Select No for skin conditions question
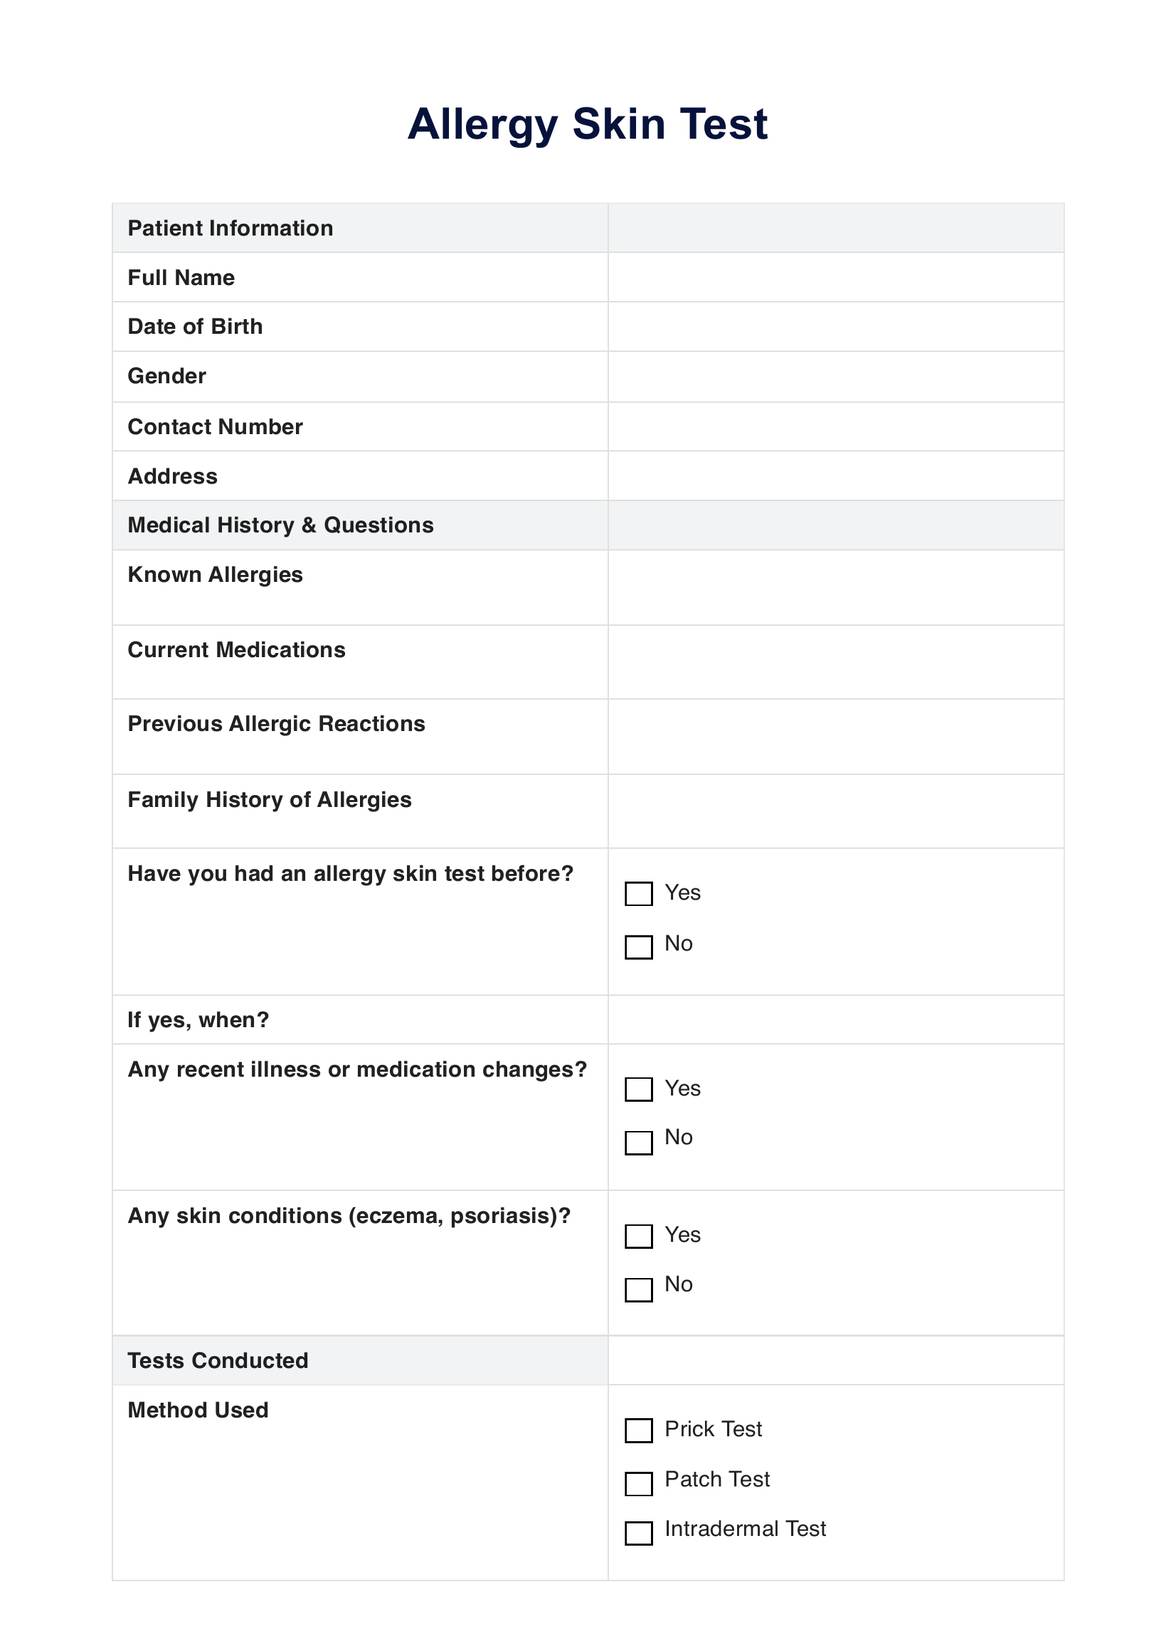 [638, 1289]
